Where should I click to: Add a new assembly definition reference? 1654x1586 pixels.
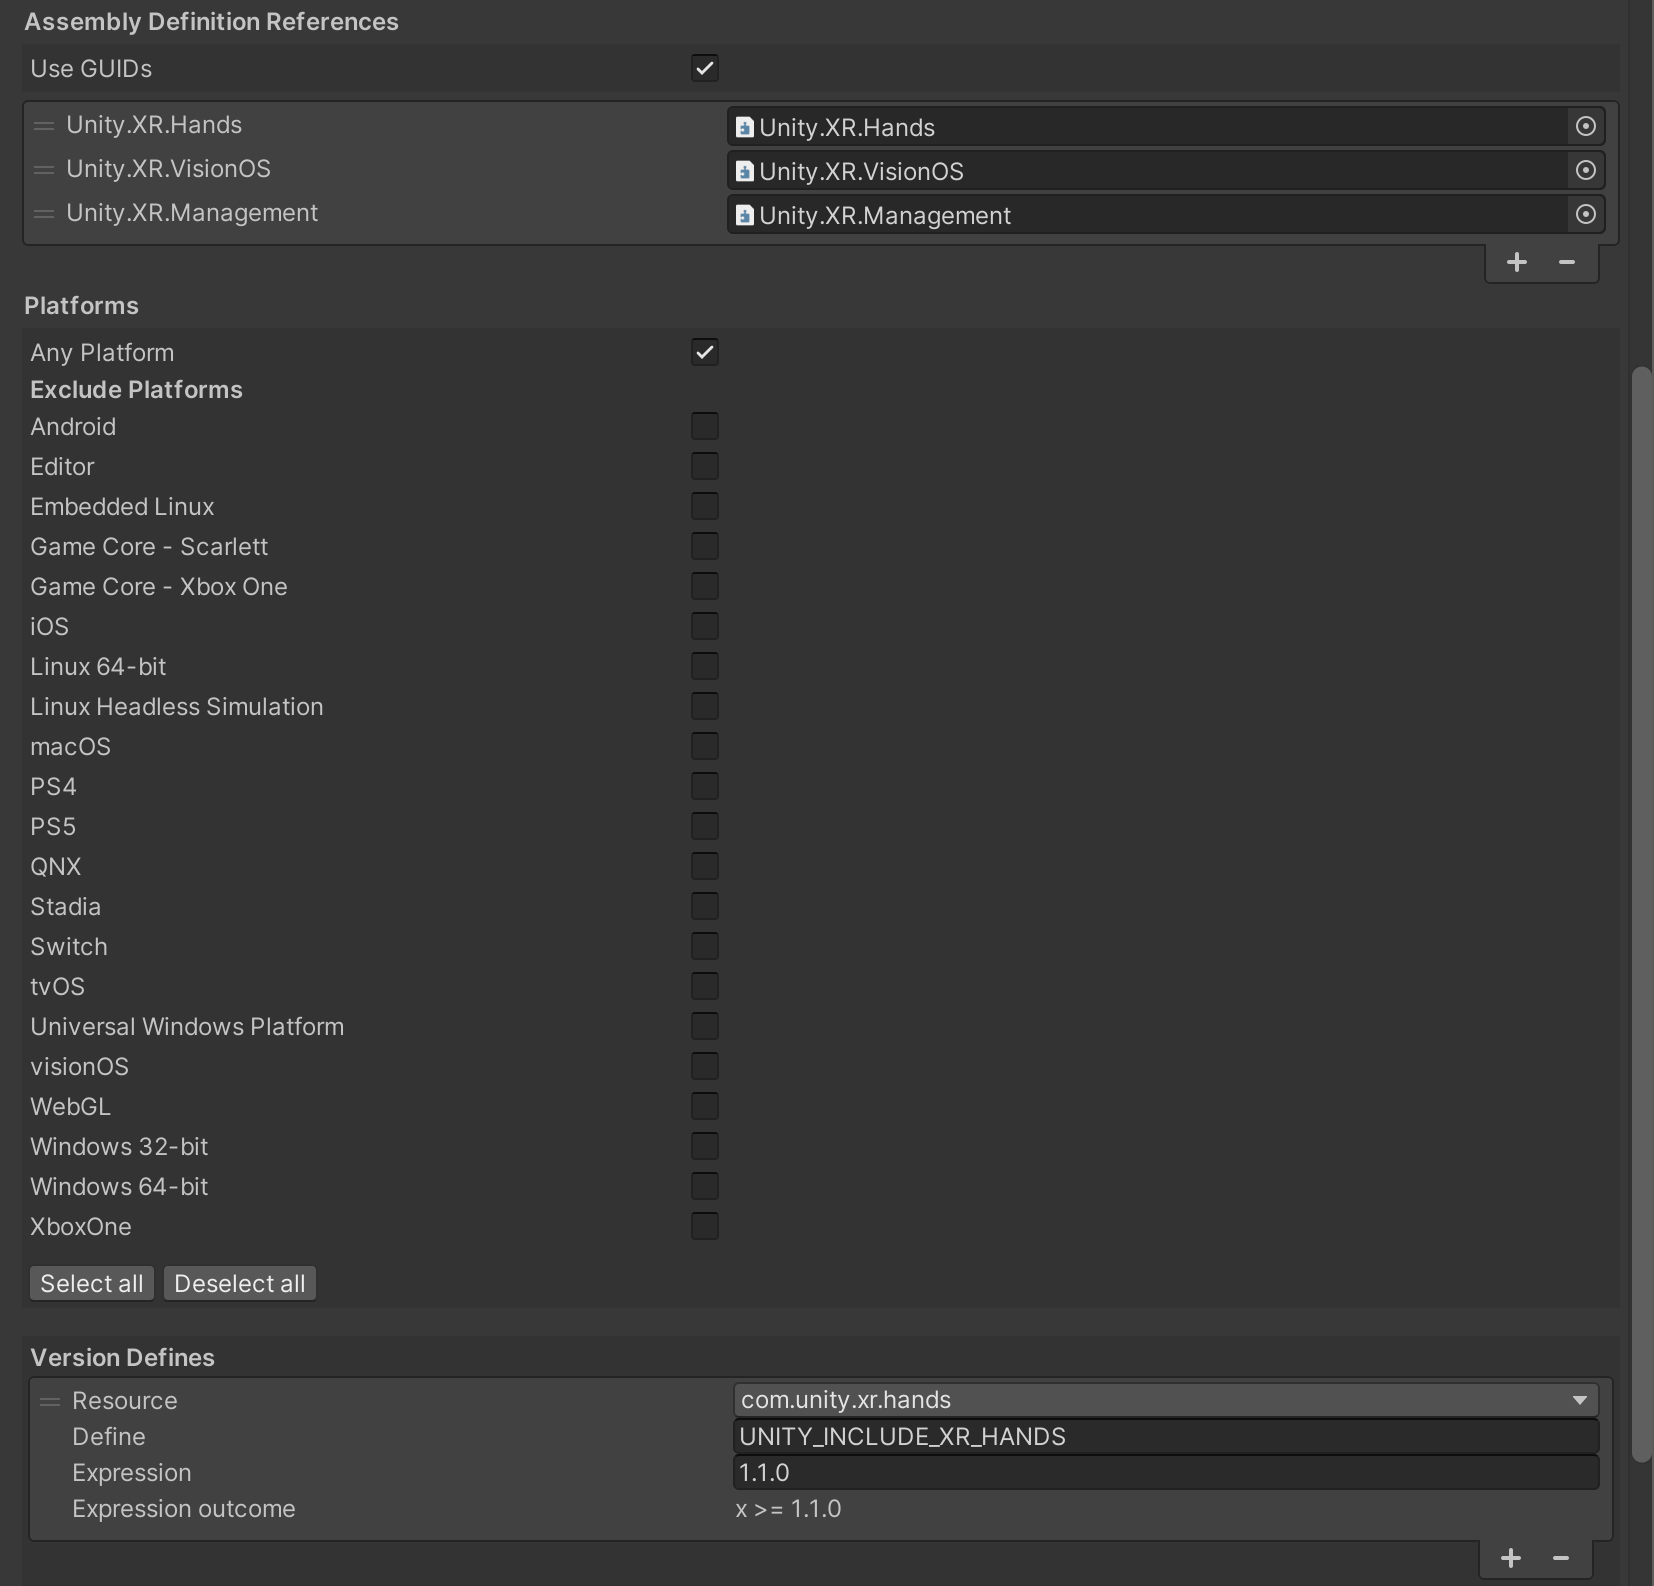(x=1516, y=262)
